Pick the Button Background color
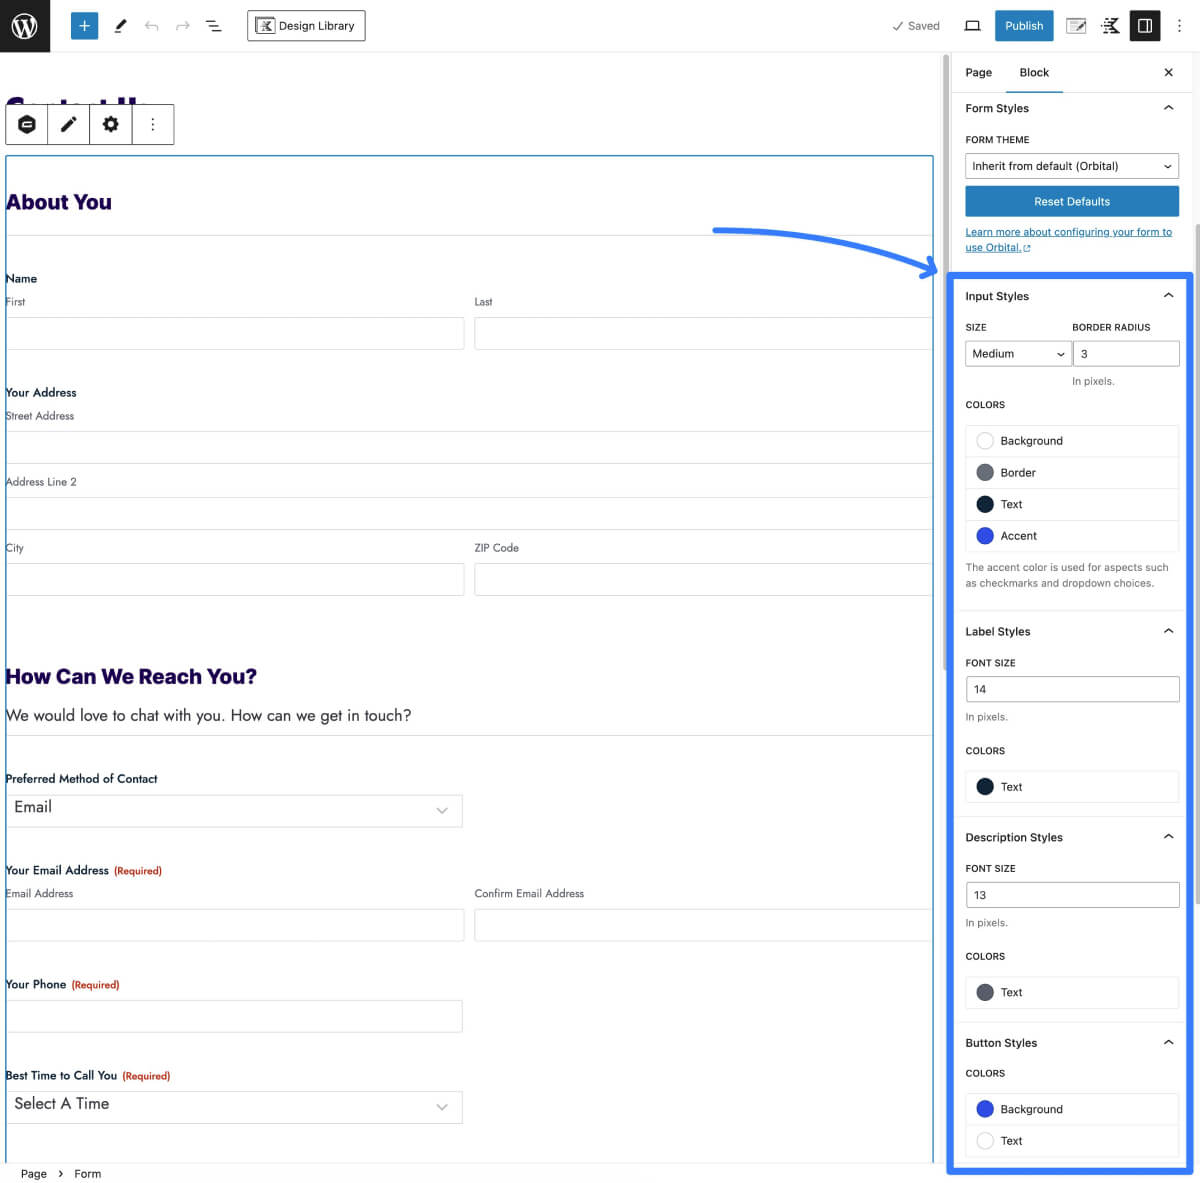1200x1183 pixels. tap(1072, 1109)
